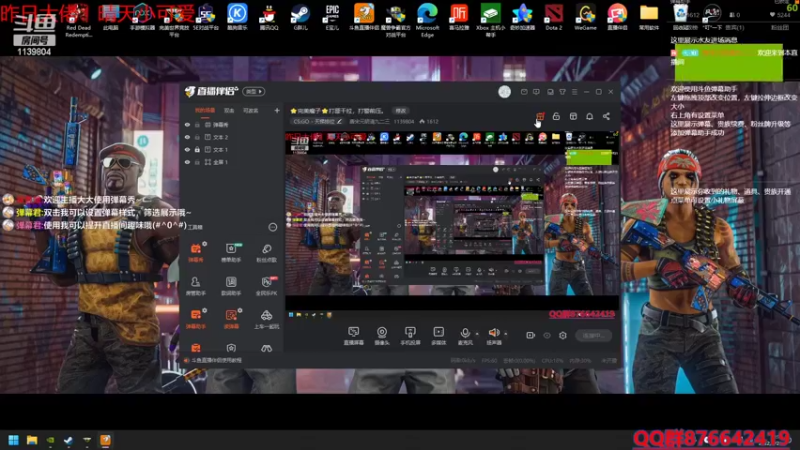800x450 pixels.
Task: Click the padlock icon beside the gift icon
Action: click(556, 116)
